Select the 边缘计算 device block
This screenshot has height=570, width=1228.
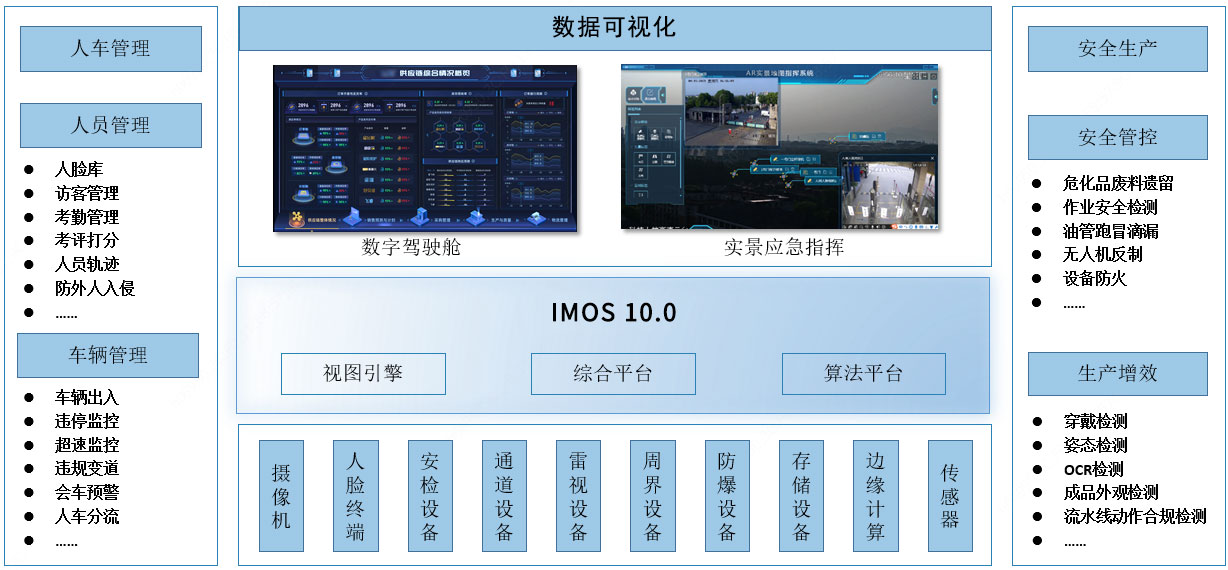click(x=876, y=496)
